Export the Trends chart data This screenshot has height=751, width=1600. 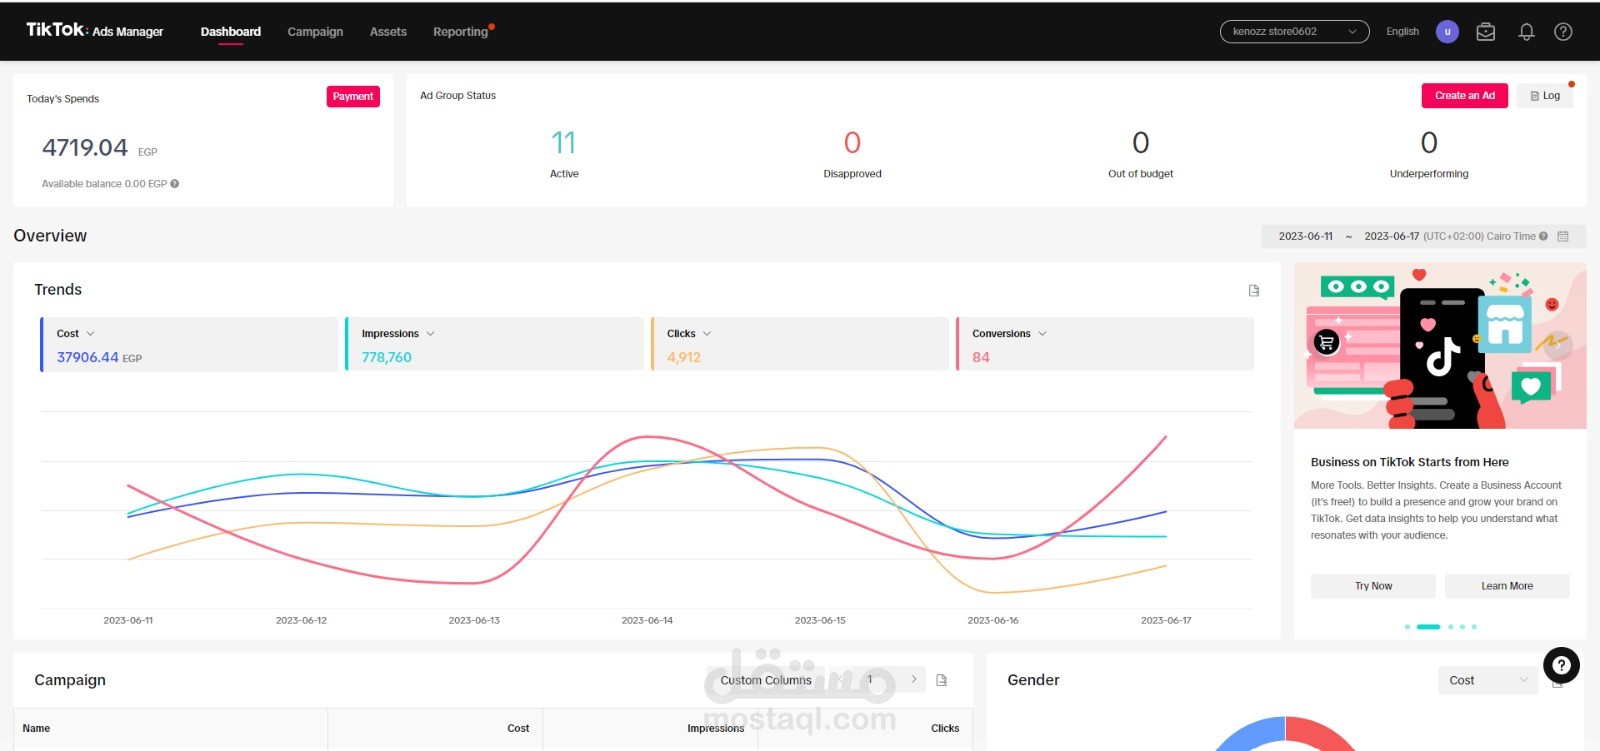tap(1254, 291)
